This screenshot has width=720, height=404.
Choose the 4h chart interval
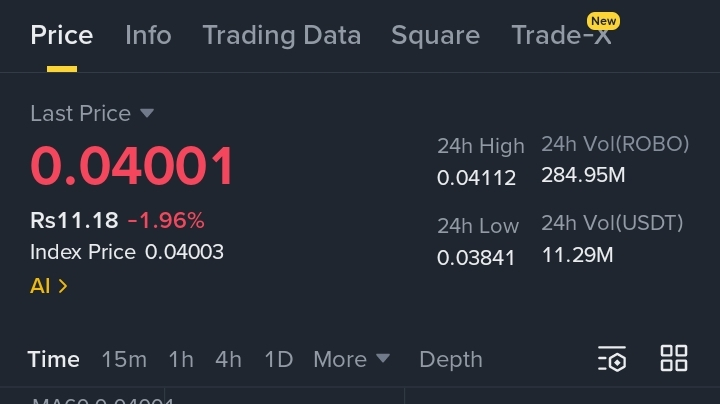pyautogui.click(x=228, y=359)
